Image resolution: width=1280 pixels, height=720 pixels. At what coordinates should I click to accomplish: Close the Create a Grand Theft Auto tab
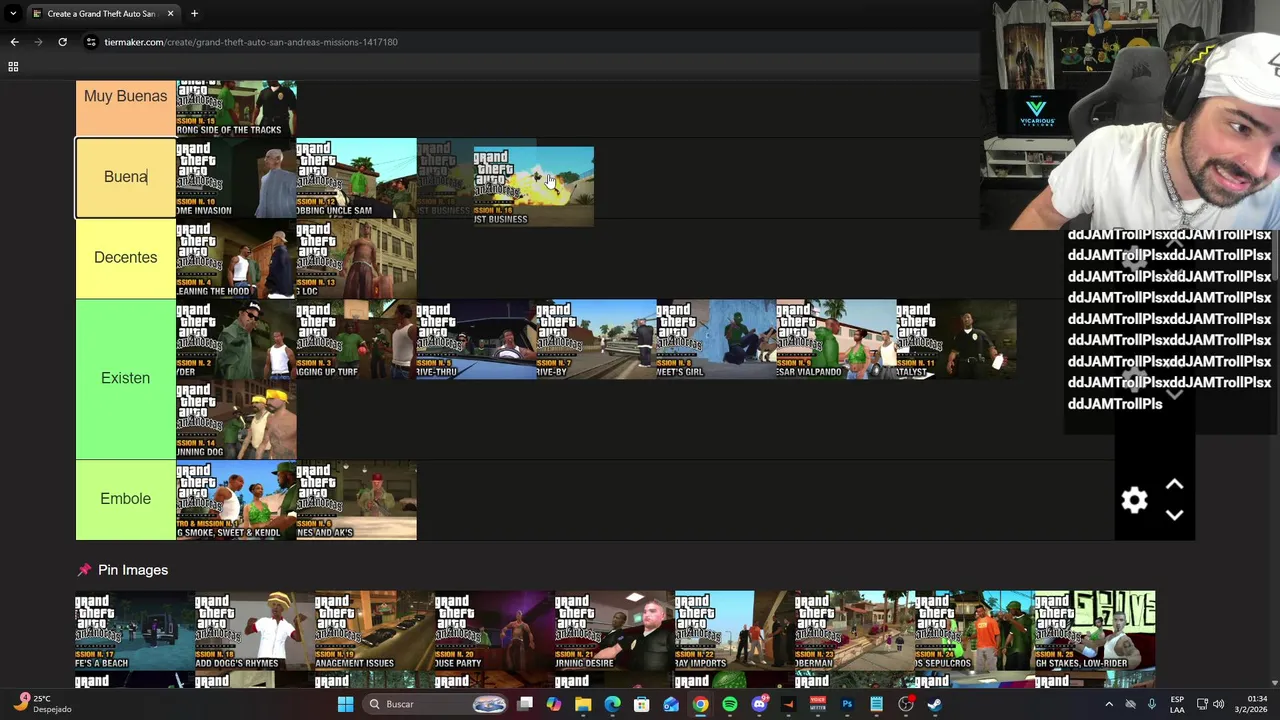(170, 14)
